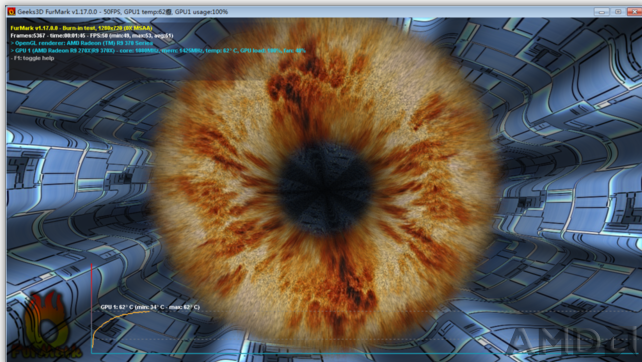This screenshot has width=642, height=362.
Task: Click the dark semi-transparent info overlay panel background
Action: (123, 70)
